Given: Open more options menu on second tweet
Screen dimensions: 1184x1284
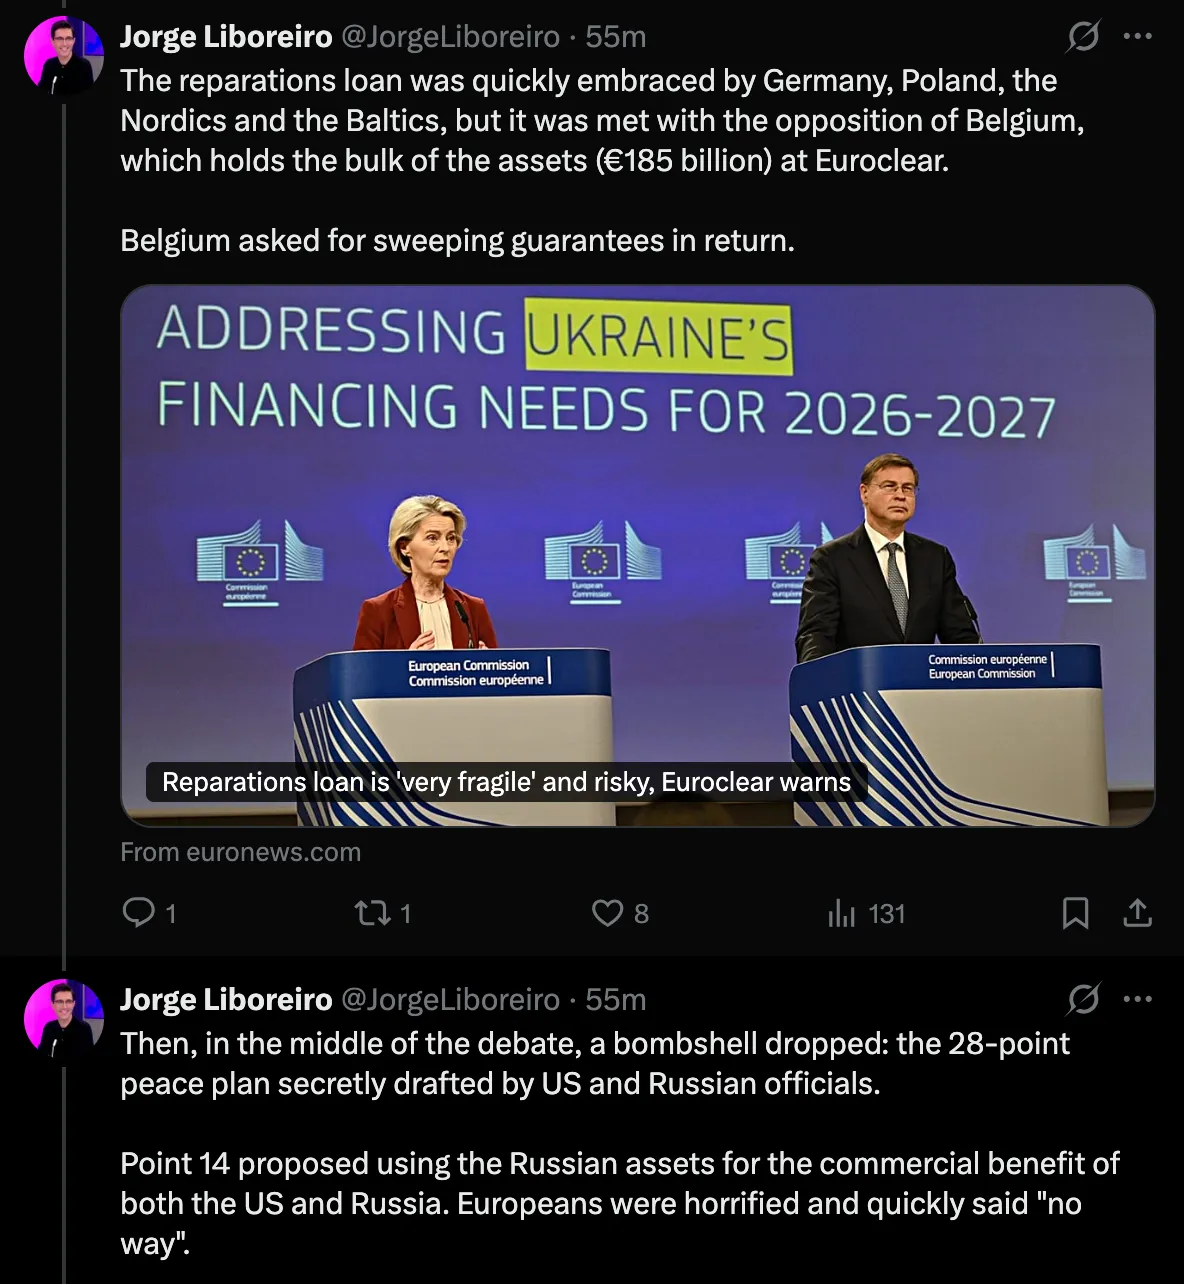Looking at the screenshot, I should 1138,999.
